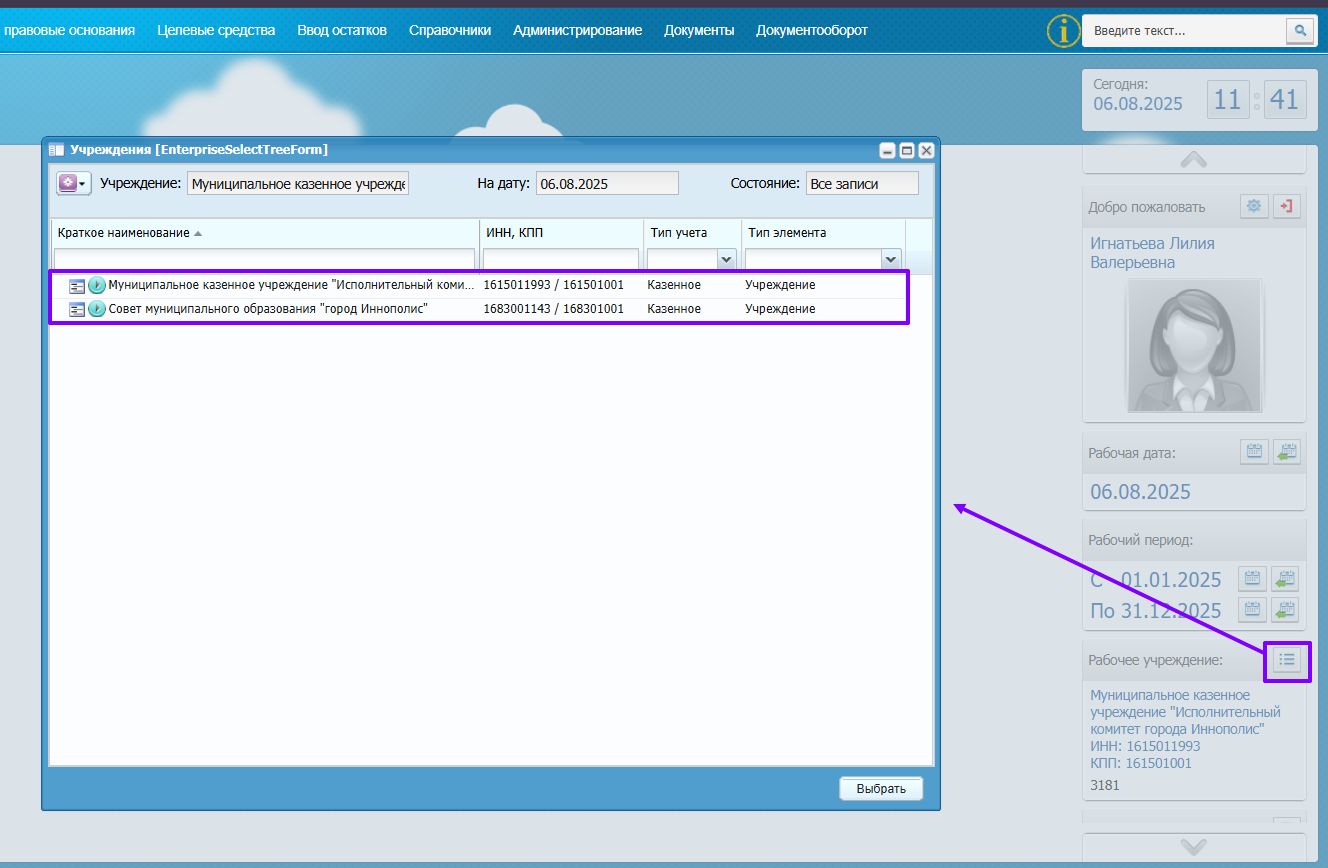Select Совет муниципального образования row
This screenshot has height=868, width=1328.
478,309
